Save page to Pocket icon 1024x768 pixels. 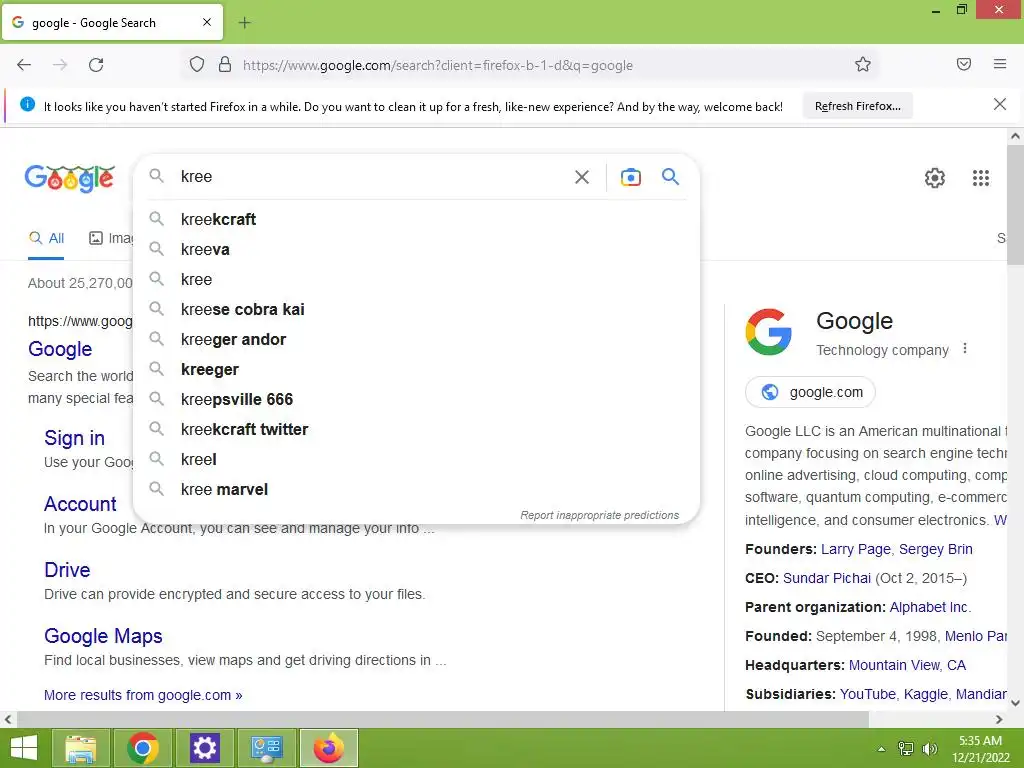963,64
